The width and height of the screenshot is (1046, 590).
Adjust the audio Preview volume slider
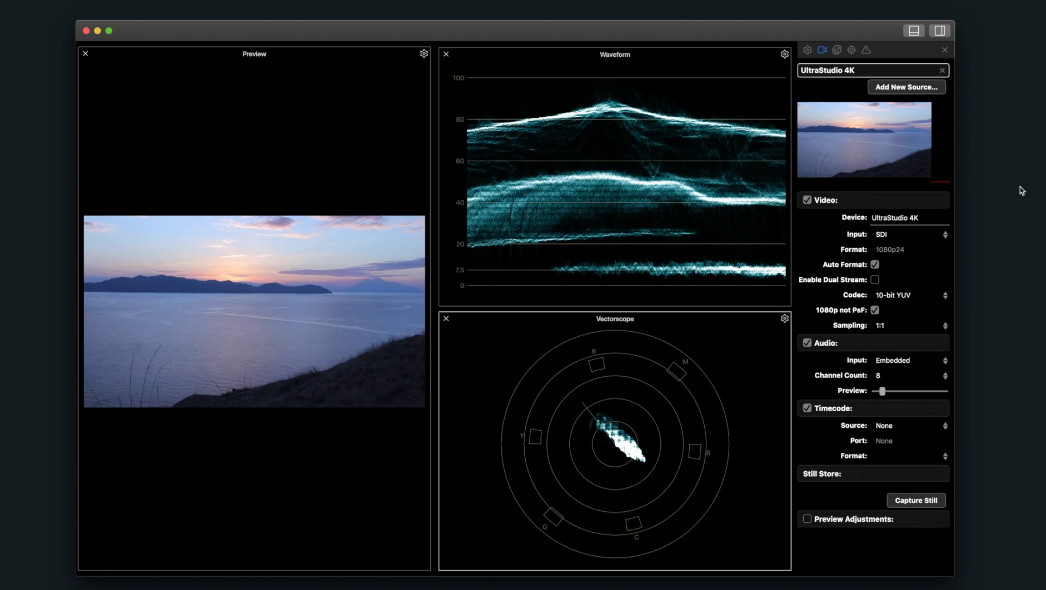point(882,391)
